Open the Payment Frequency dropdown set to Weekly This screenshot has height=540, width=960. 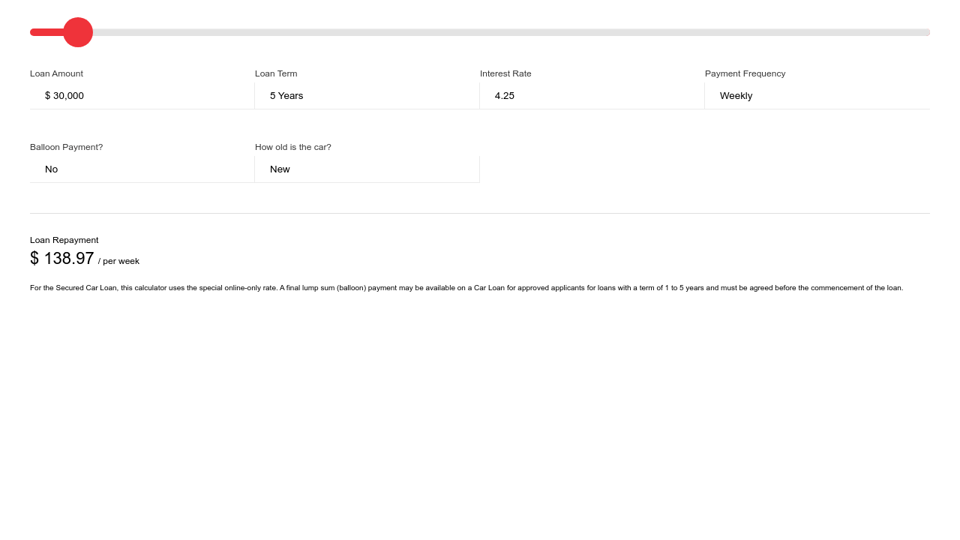pos(816,96)
